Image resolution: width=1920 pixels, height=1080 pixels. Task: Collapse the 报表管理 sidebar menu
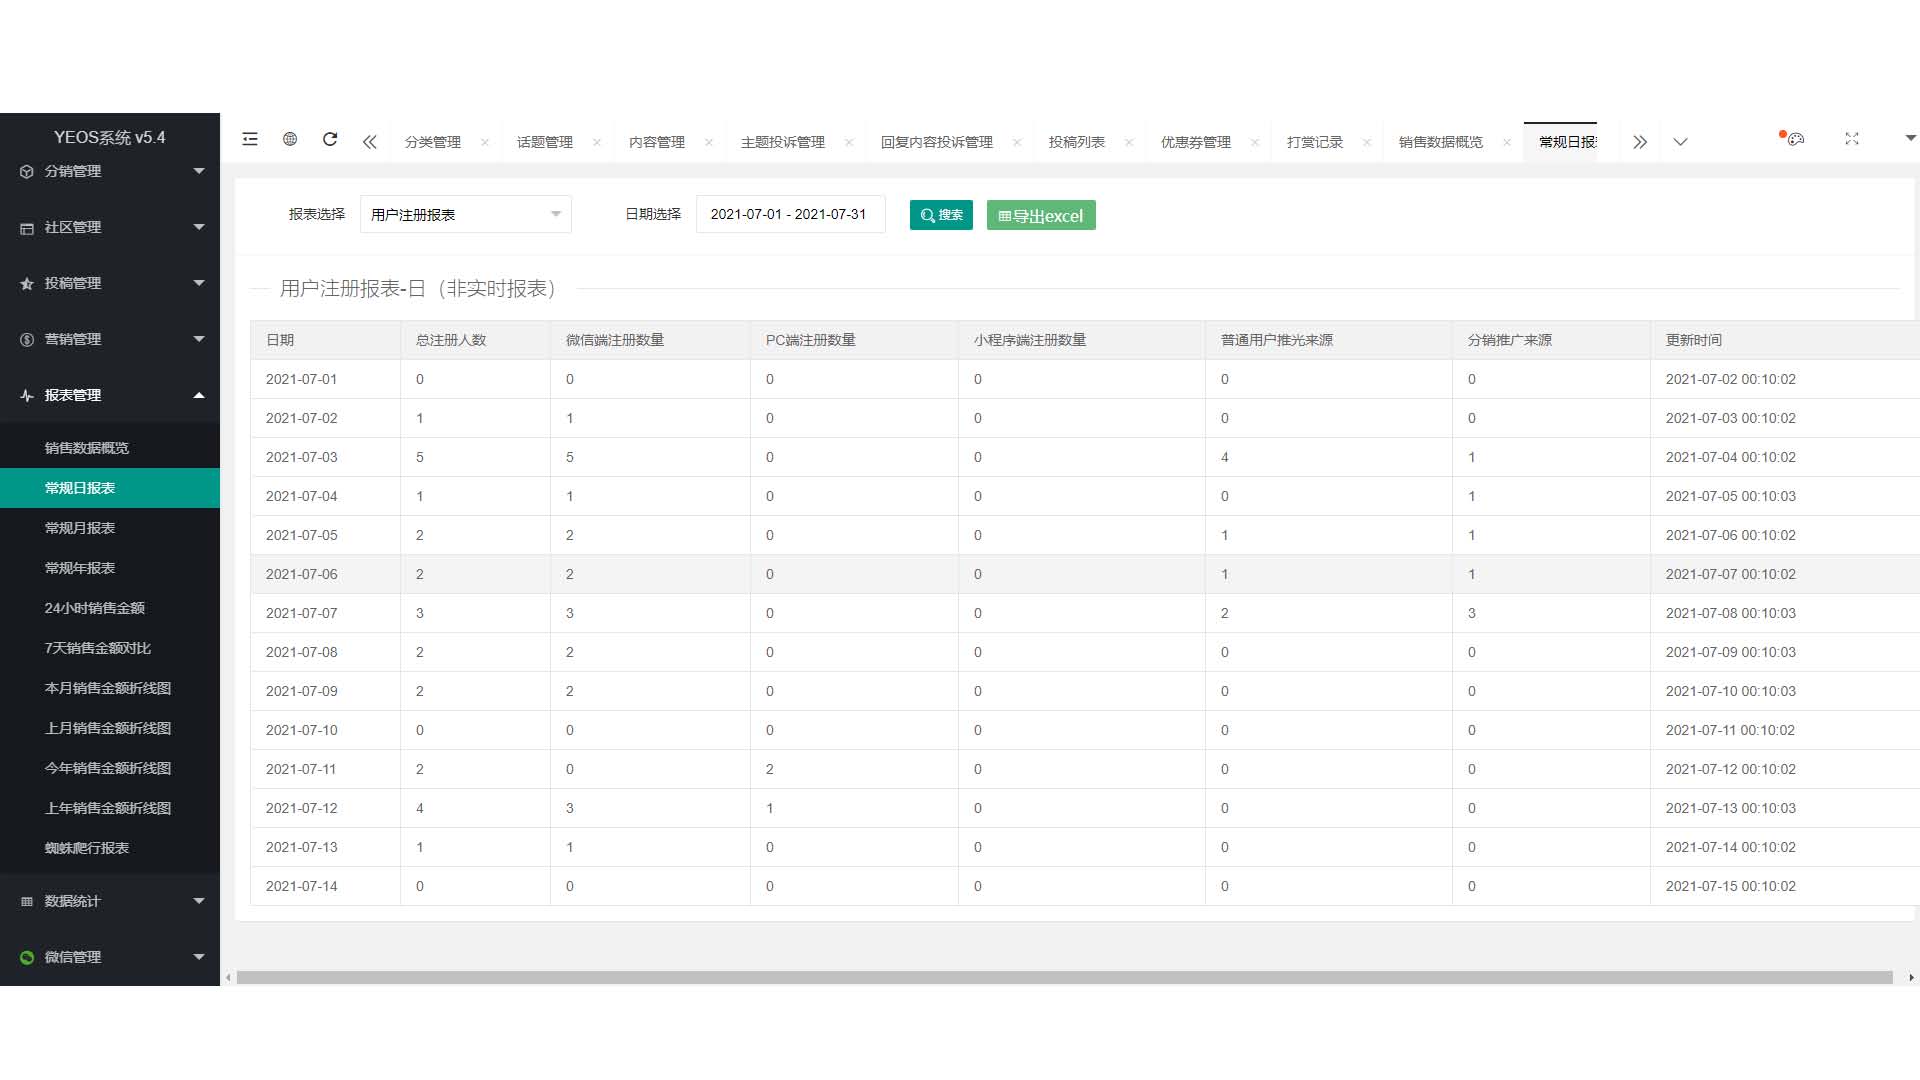(x=110, y=395)
